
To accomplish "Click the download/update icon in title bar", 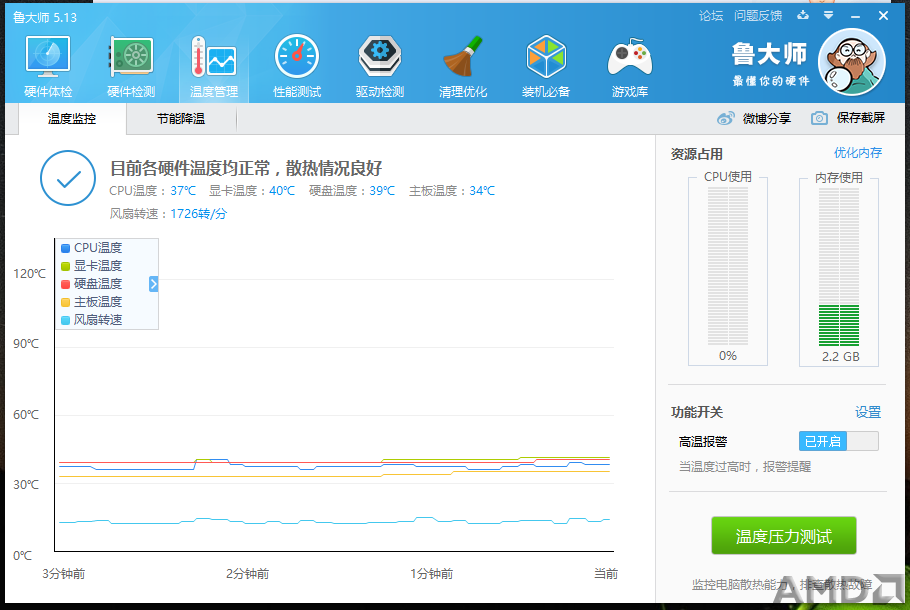I will 803,15.
